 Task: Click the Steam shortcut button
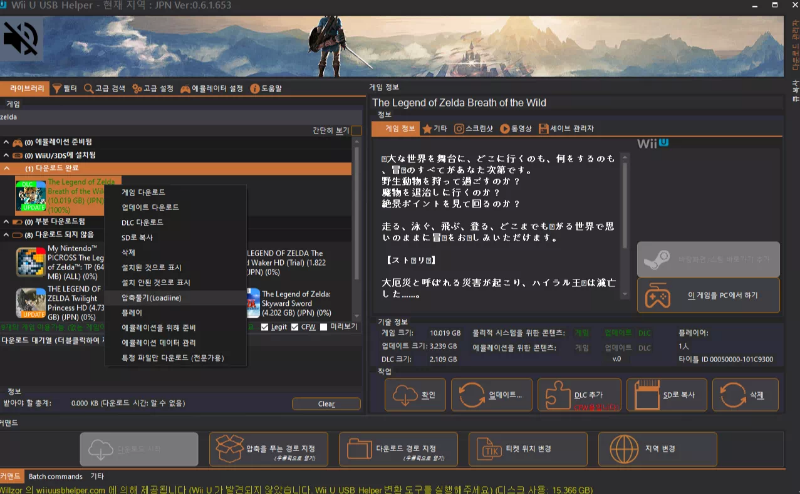(x=708, y=259)
